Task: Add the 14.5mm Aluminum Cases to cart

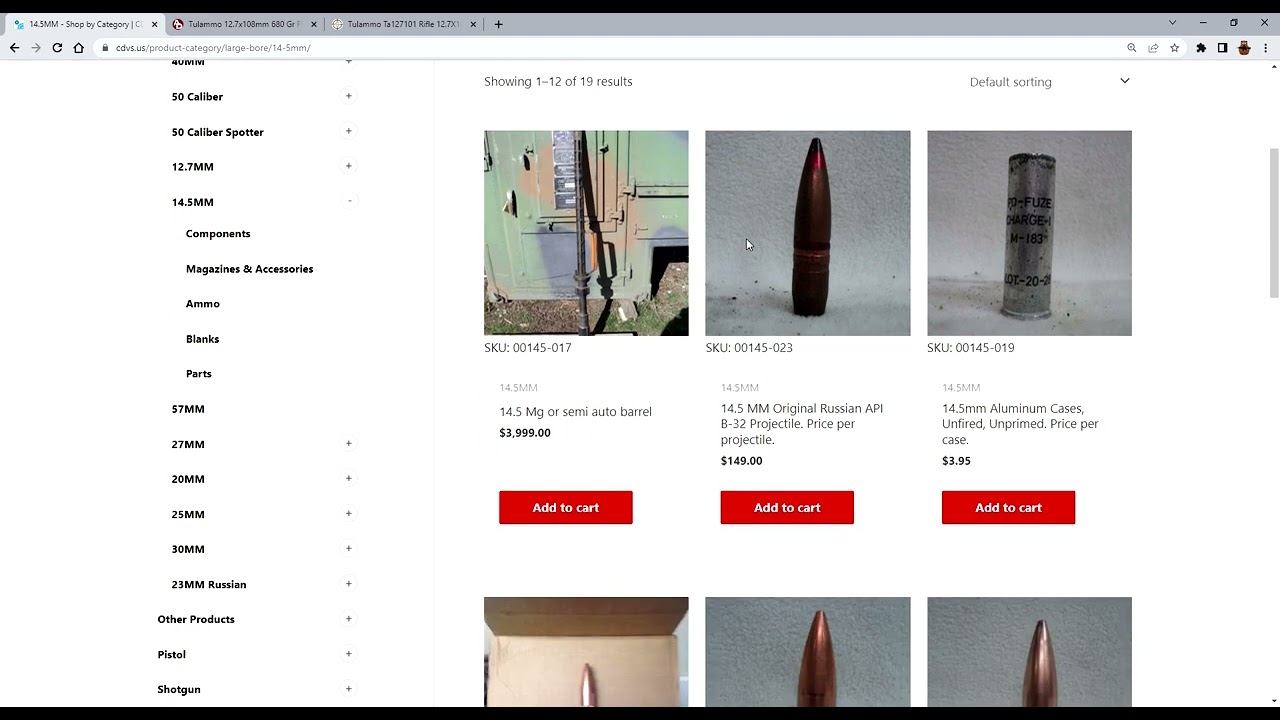Action: pos(1008,507)
